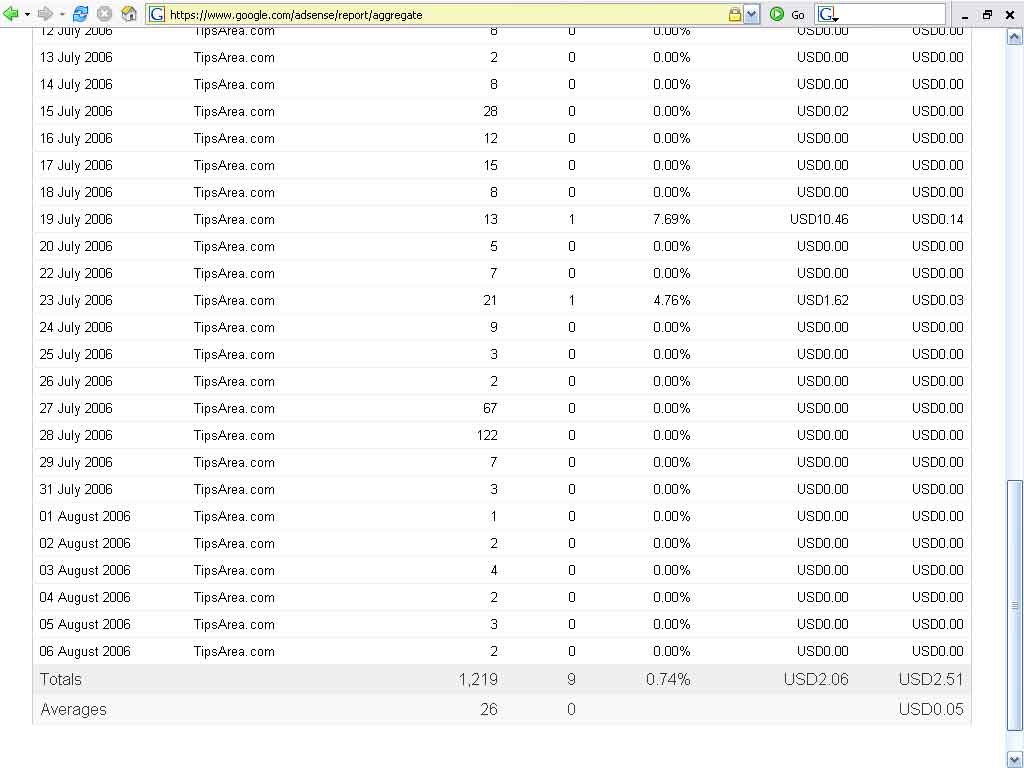Select the 20 July 2006 date cell
The height and width of the screenshot is (768, 1024).
tap(76, 247)
